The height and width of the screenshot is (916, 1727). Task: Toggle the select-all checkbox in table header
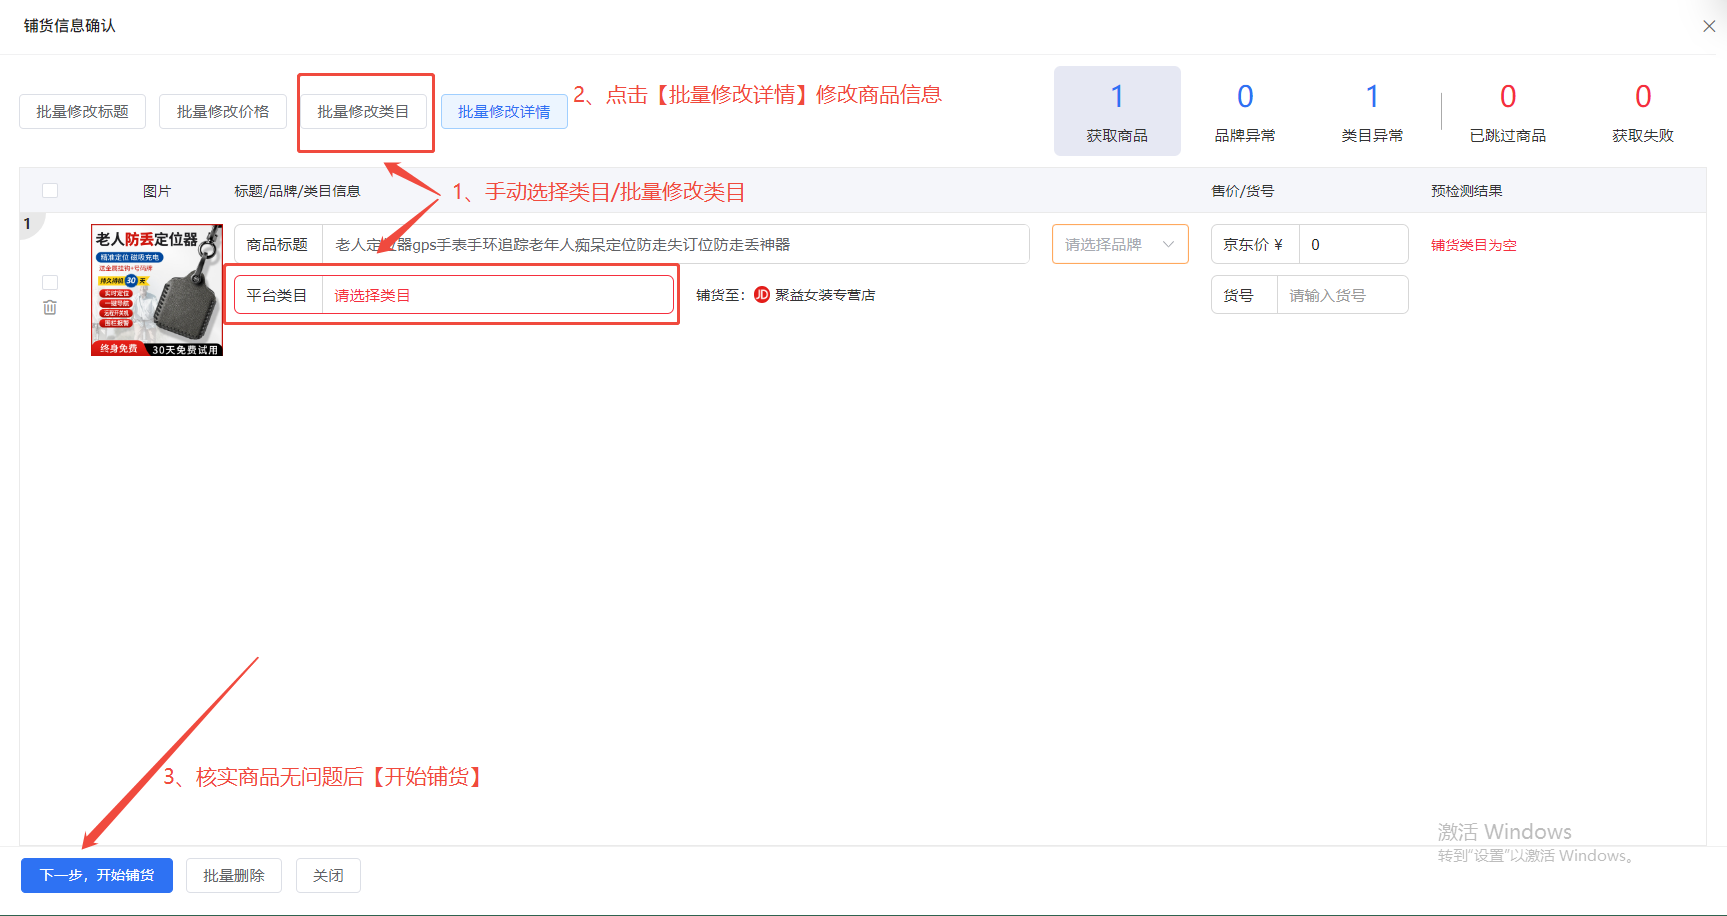coord(50,191)
